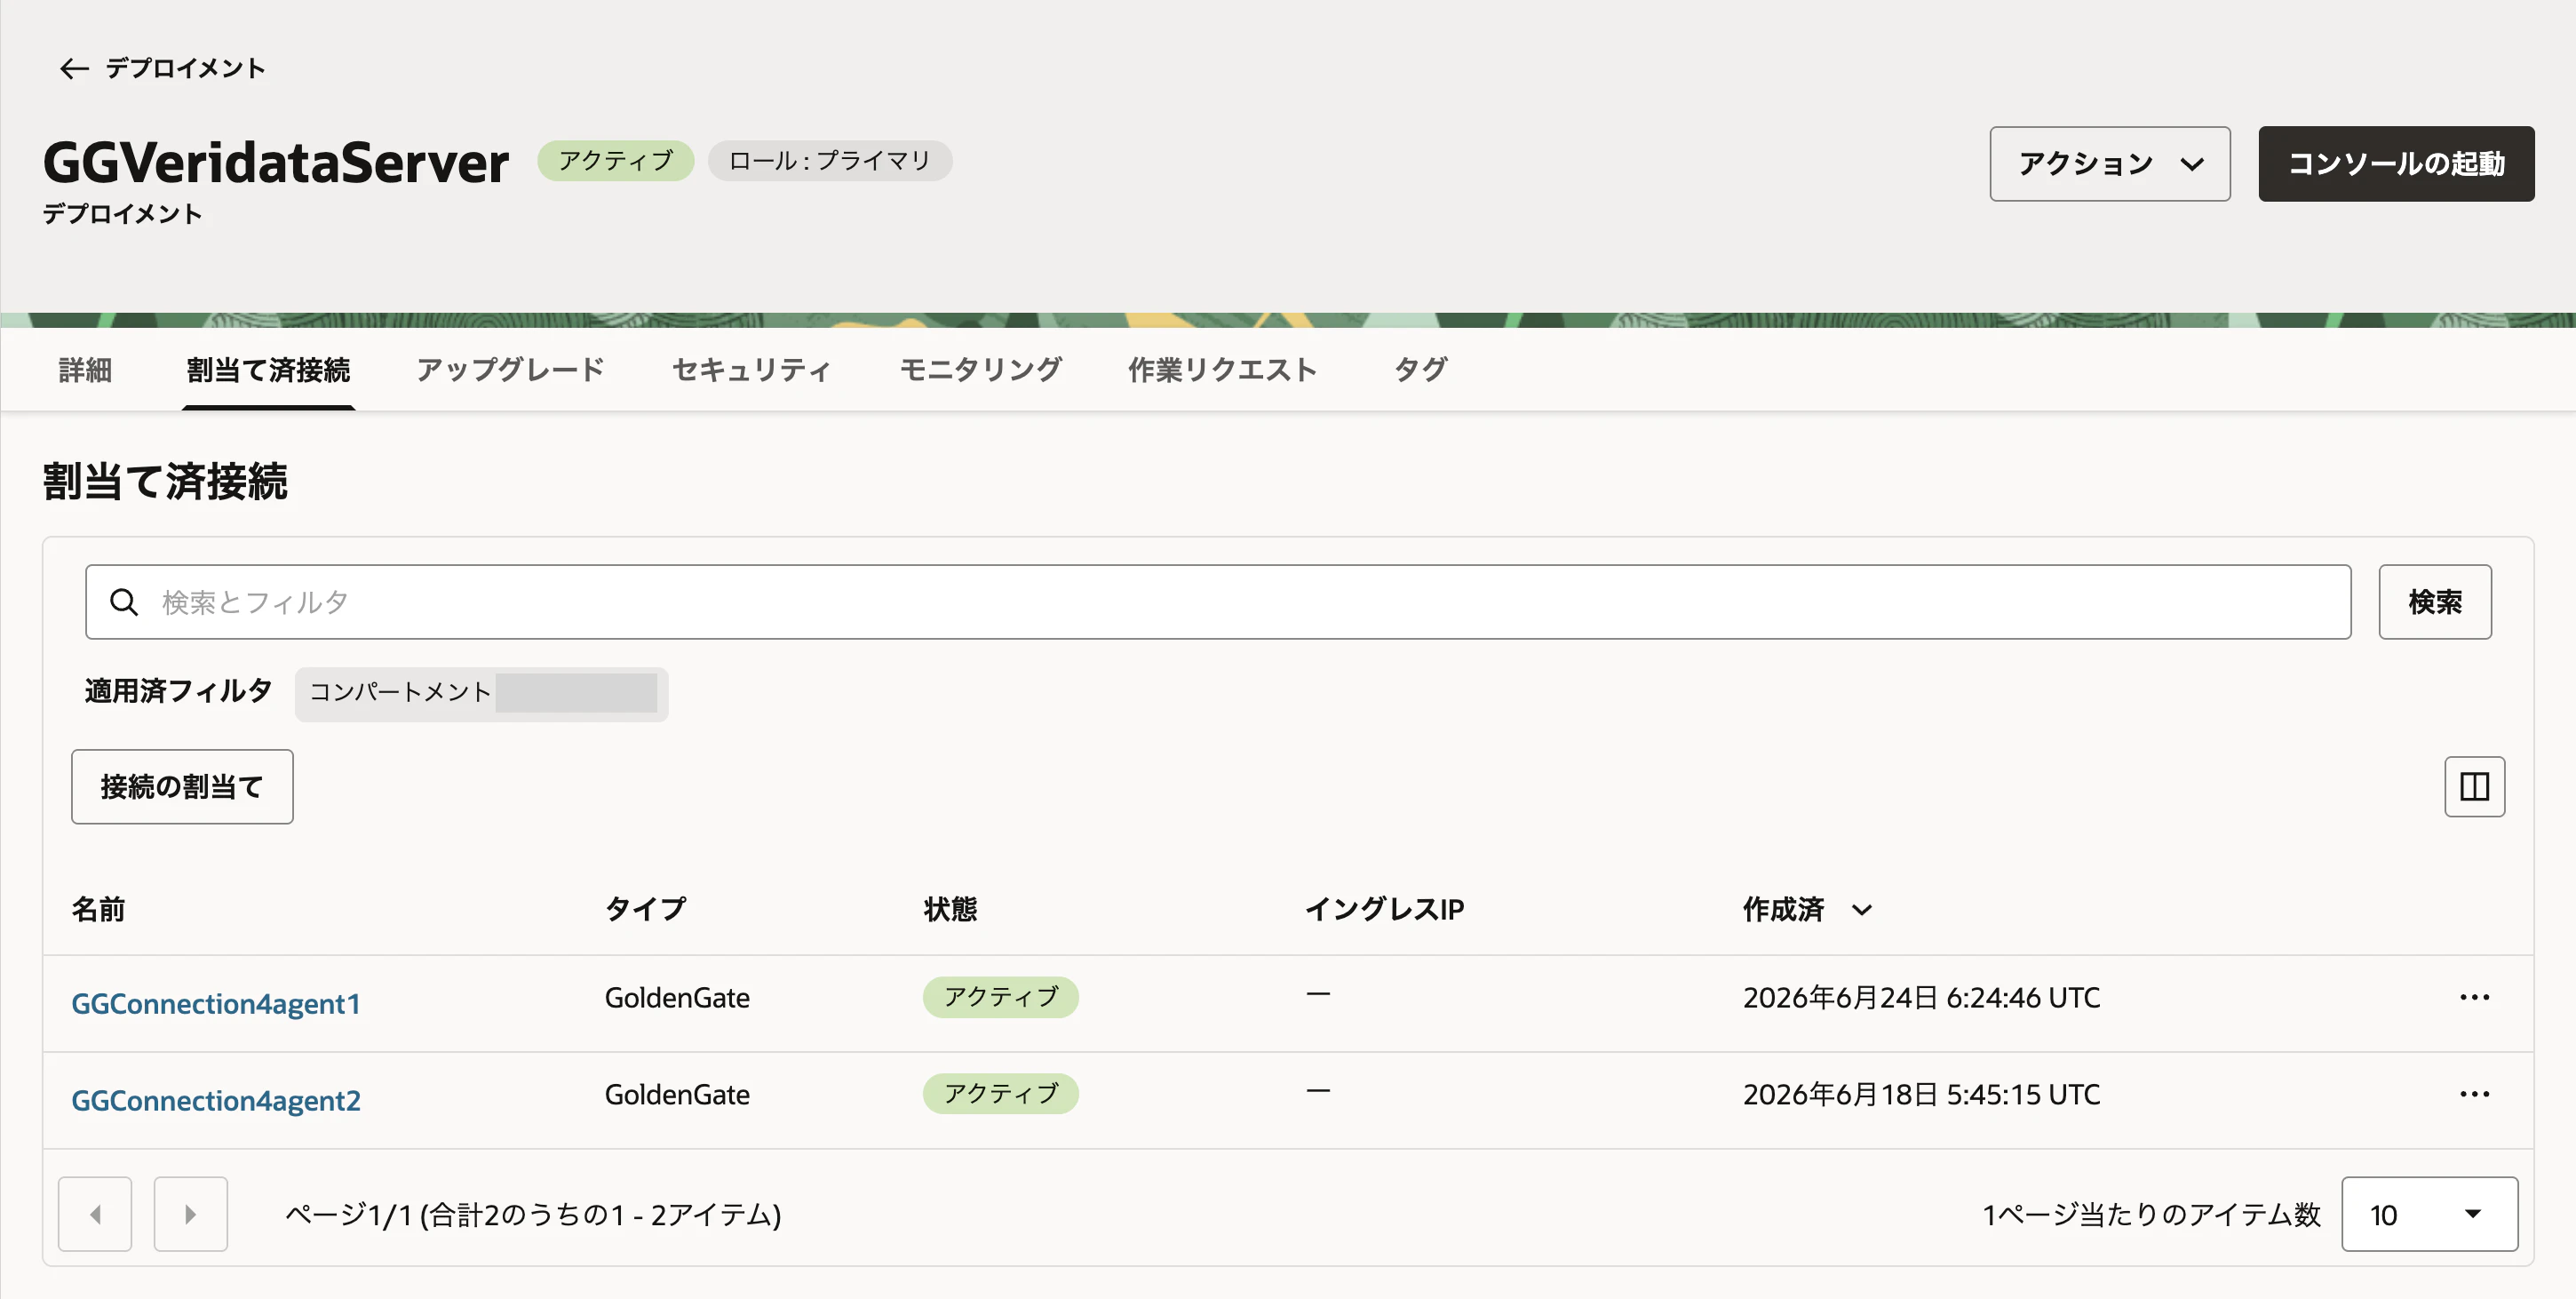Click GoldenGate type in GGConnection4agent2 row
The height and width of the screenshot is (1299, 2576).
(x=677, y=1095)
